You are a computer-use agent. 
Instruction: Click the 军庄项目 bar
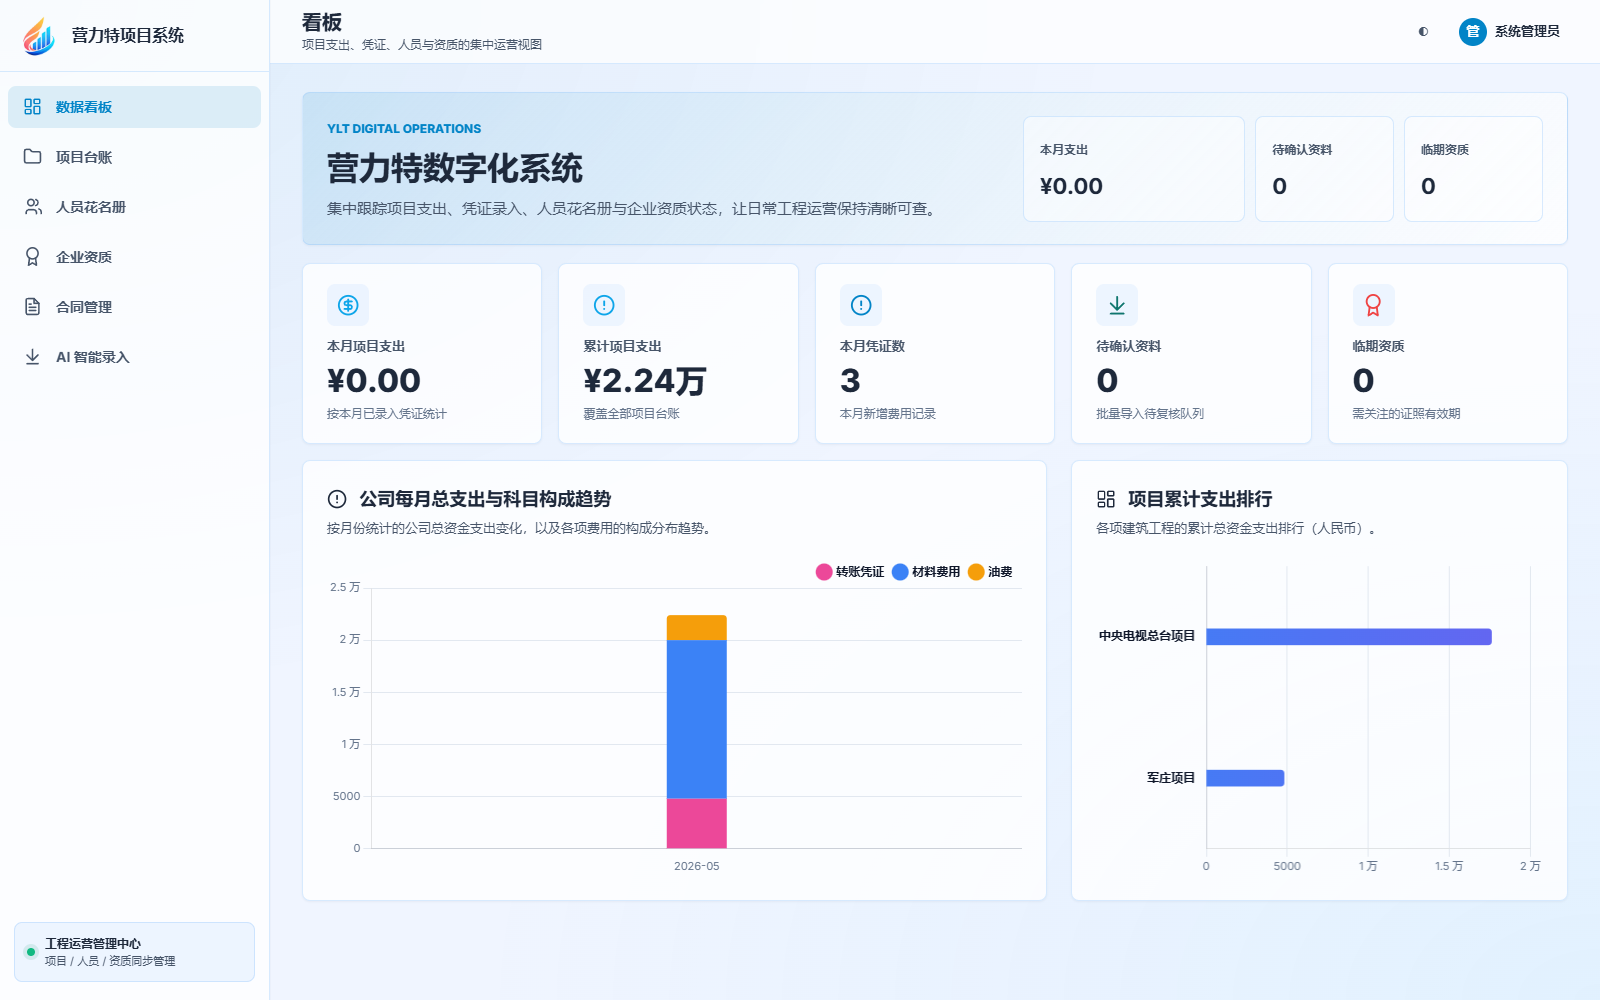(x=1245, y=778)
